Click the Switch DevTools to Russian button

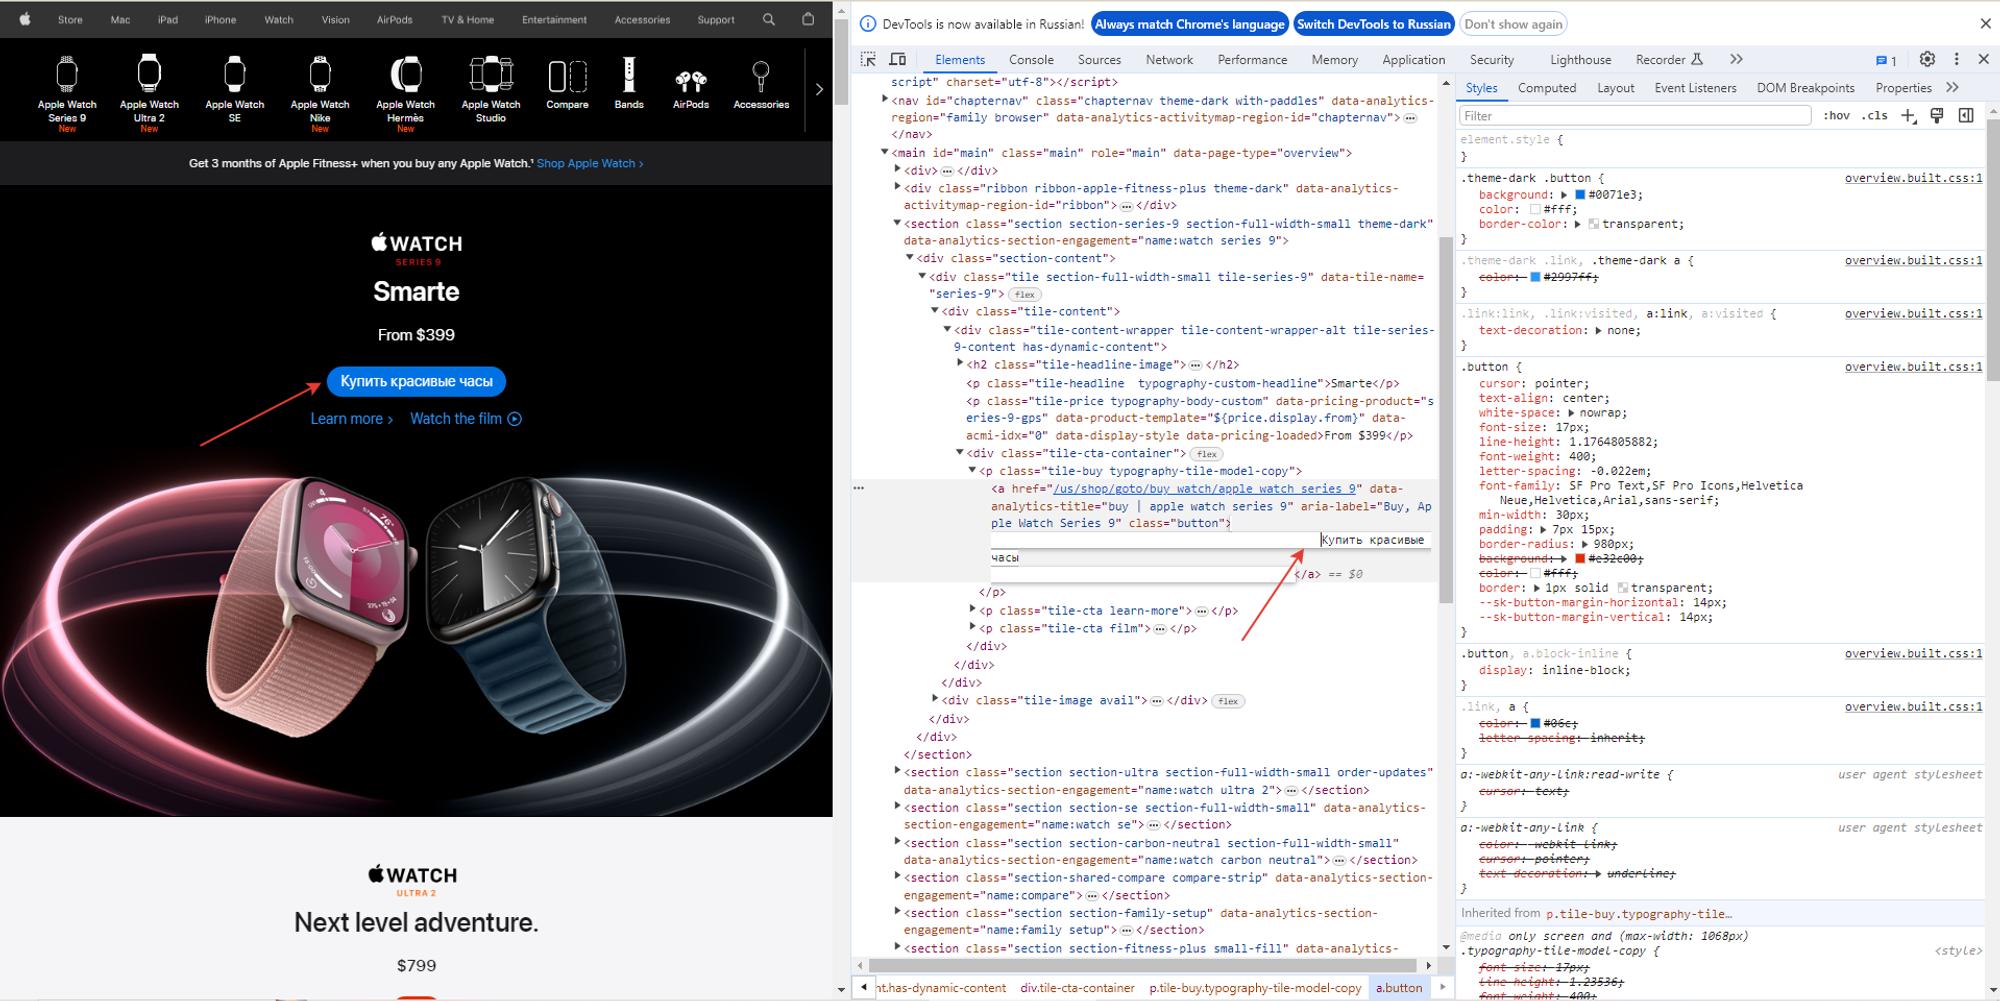pyautogui.click(x=1373, y=24)
